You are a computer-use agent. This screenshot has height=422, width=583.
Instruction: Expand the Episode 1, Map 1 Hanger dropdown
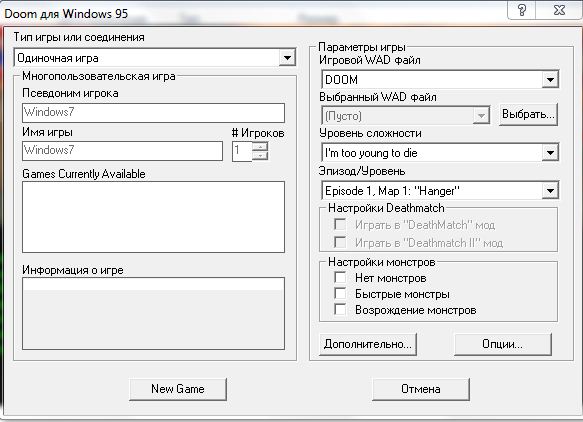550,191
